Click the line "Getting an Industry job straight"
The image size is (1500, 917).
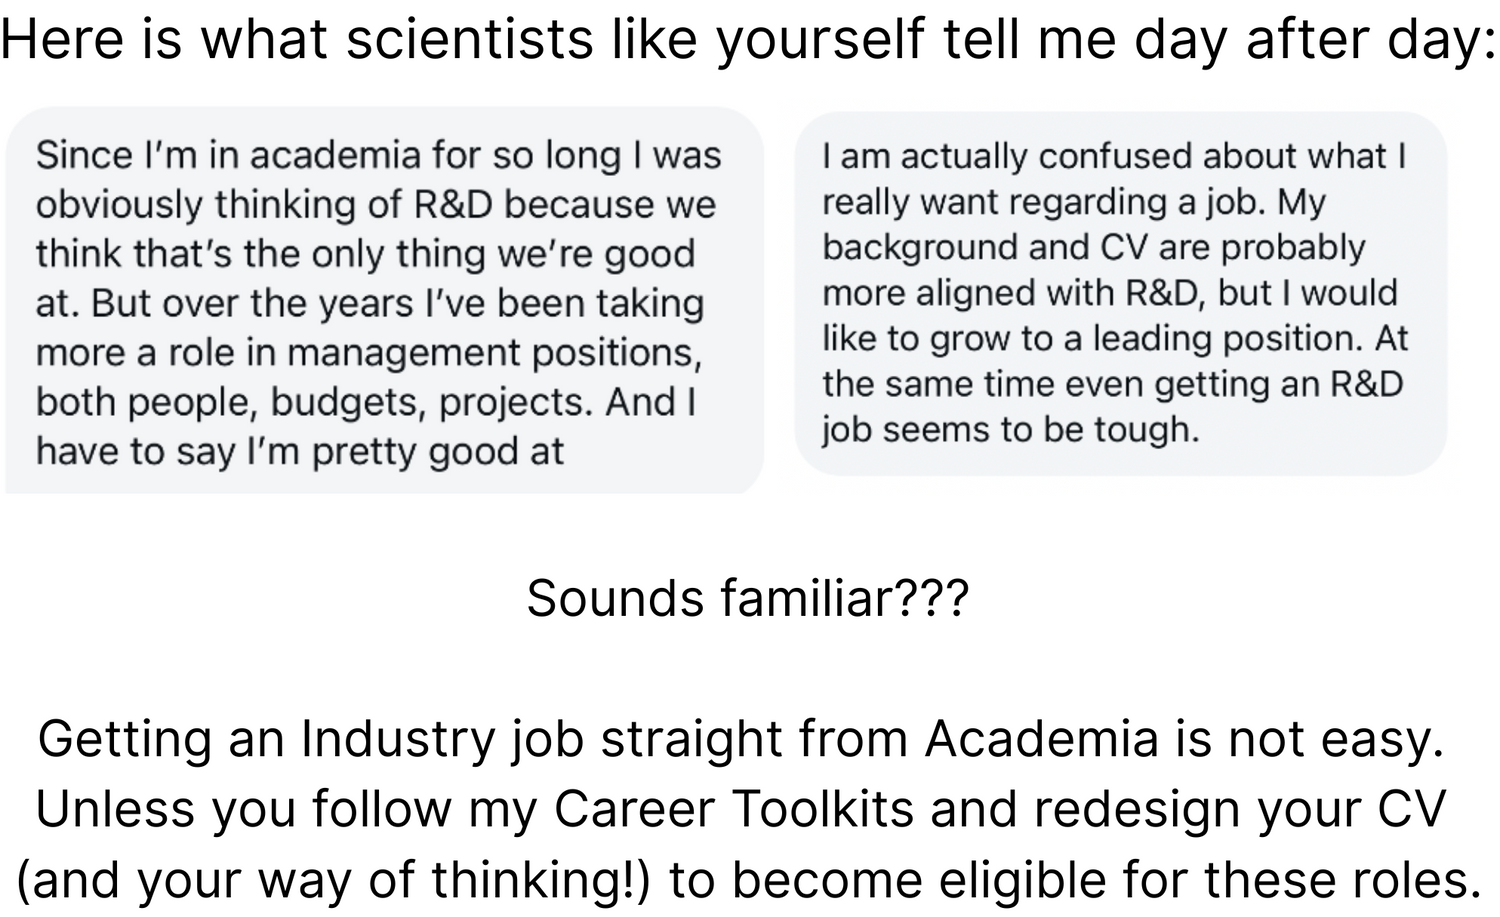(741, 739)
